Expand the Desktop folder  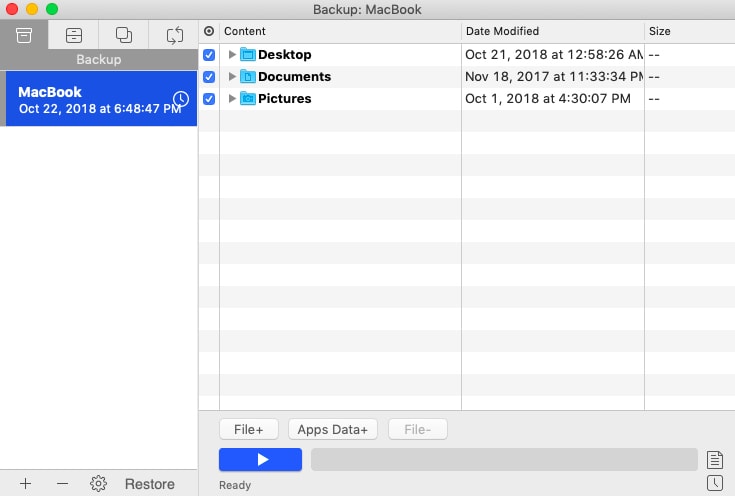tap(232, 54)
